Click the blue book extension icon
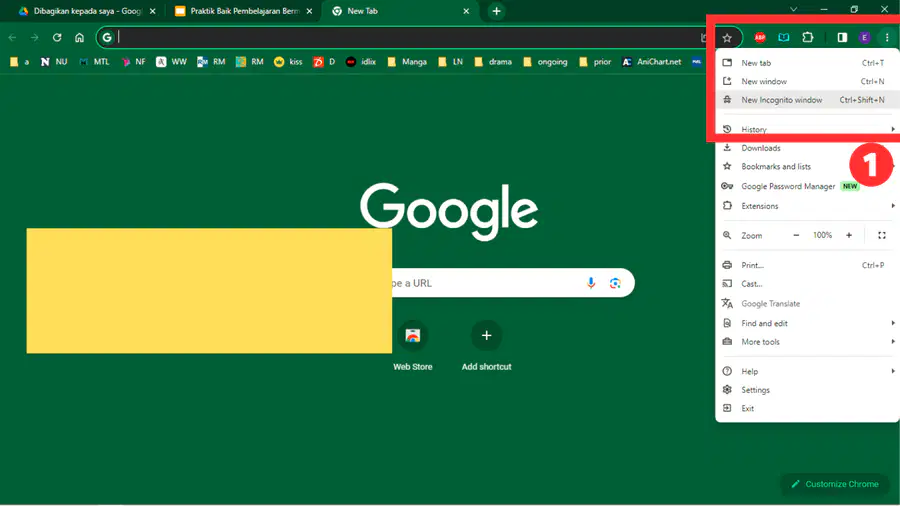This screenshot has width=900, height=506. click(783, 38)
